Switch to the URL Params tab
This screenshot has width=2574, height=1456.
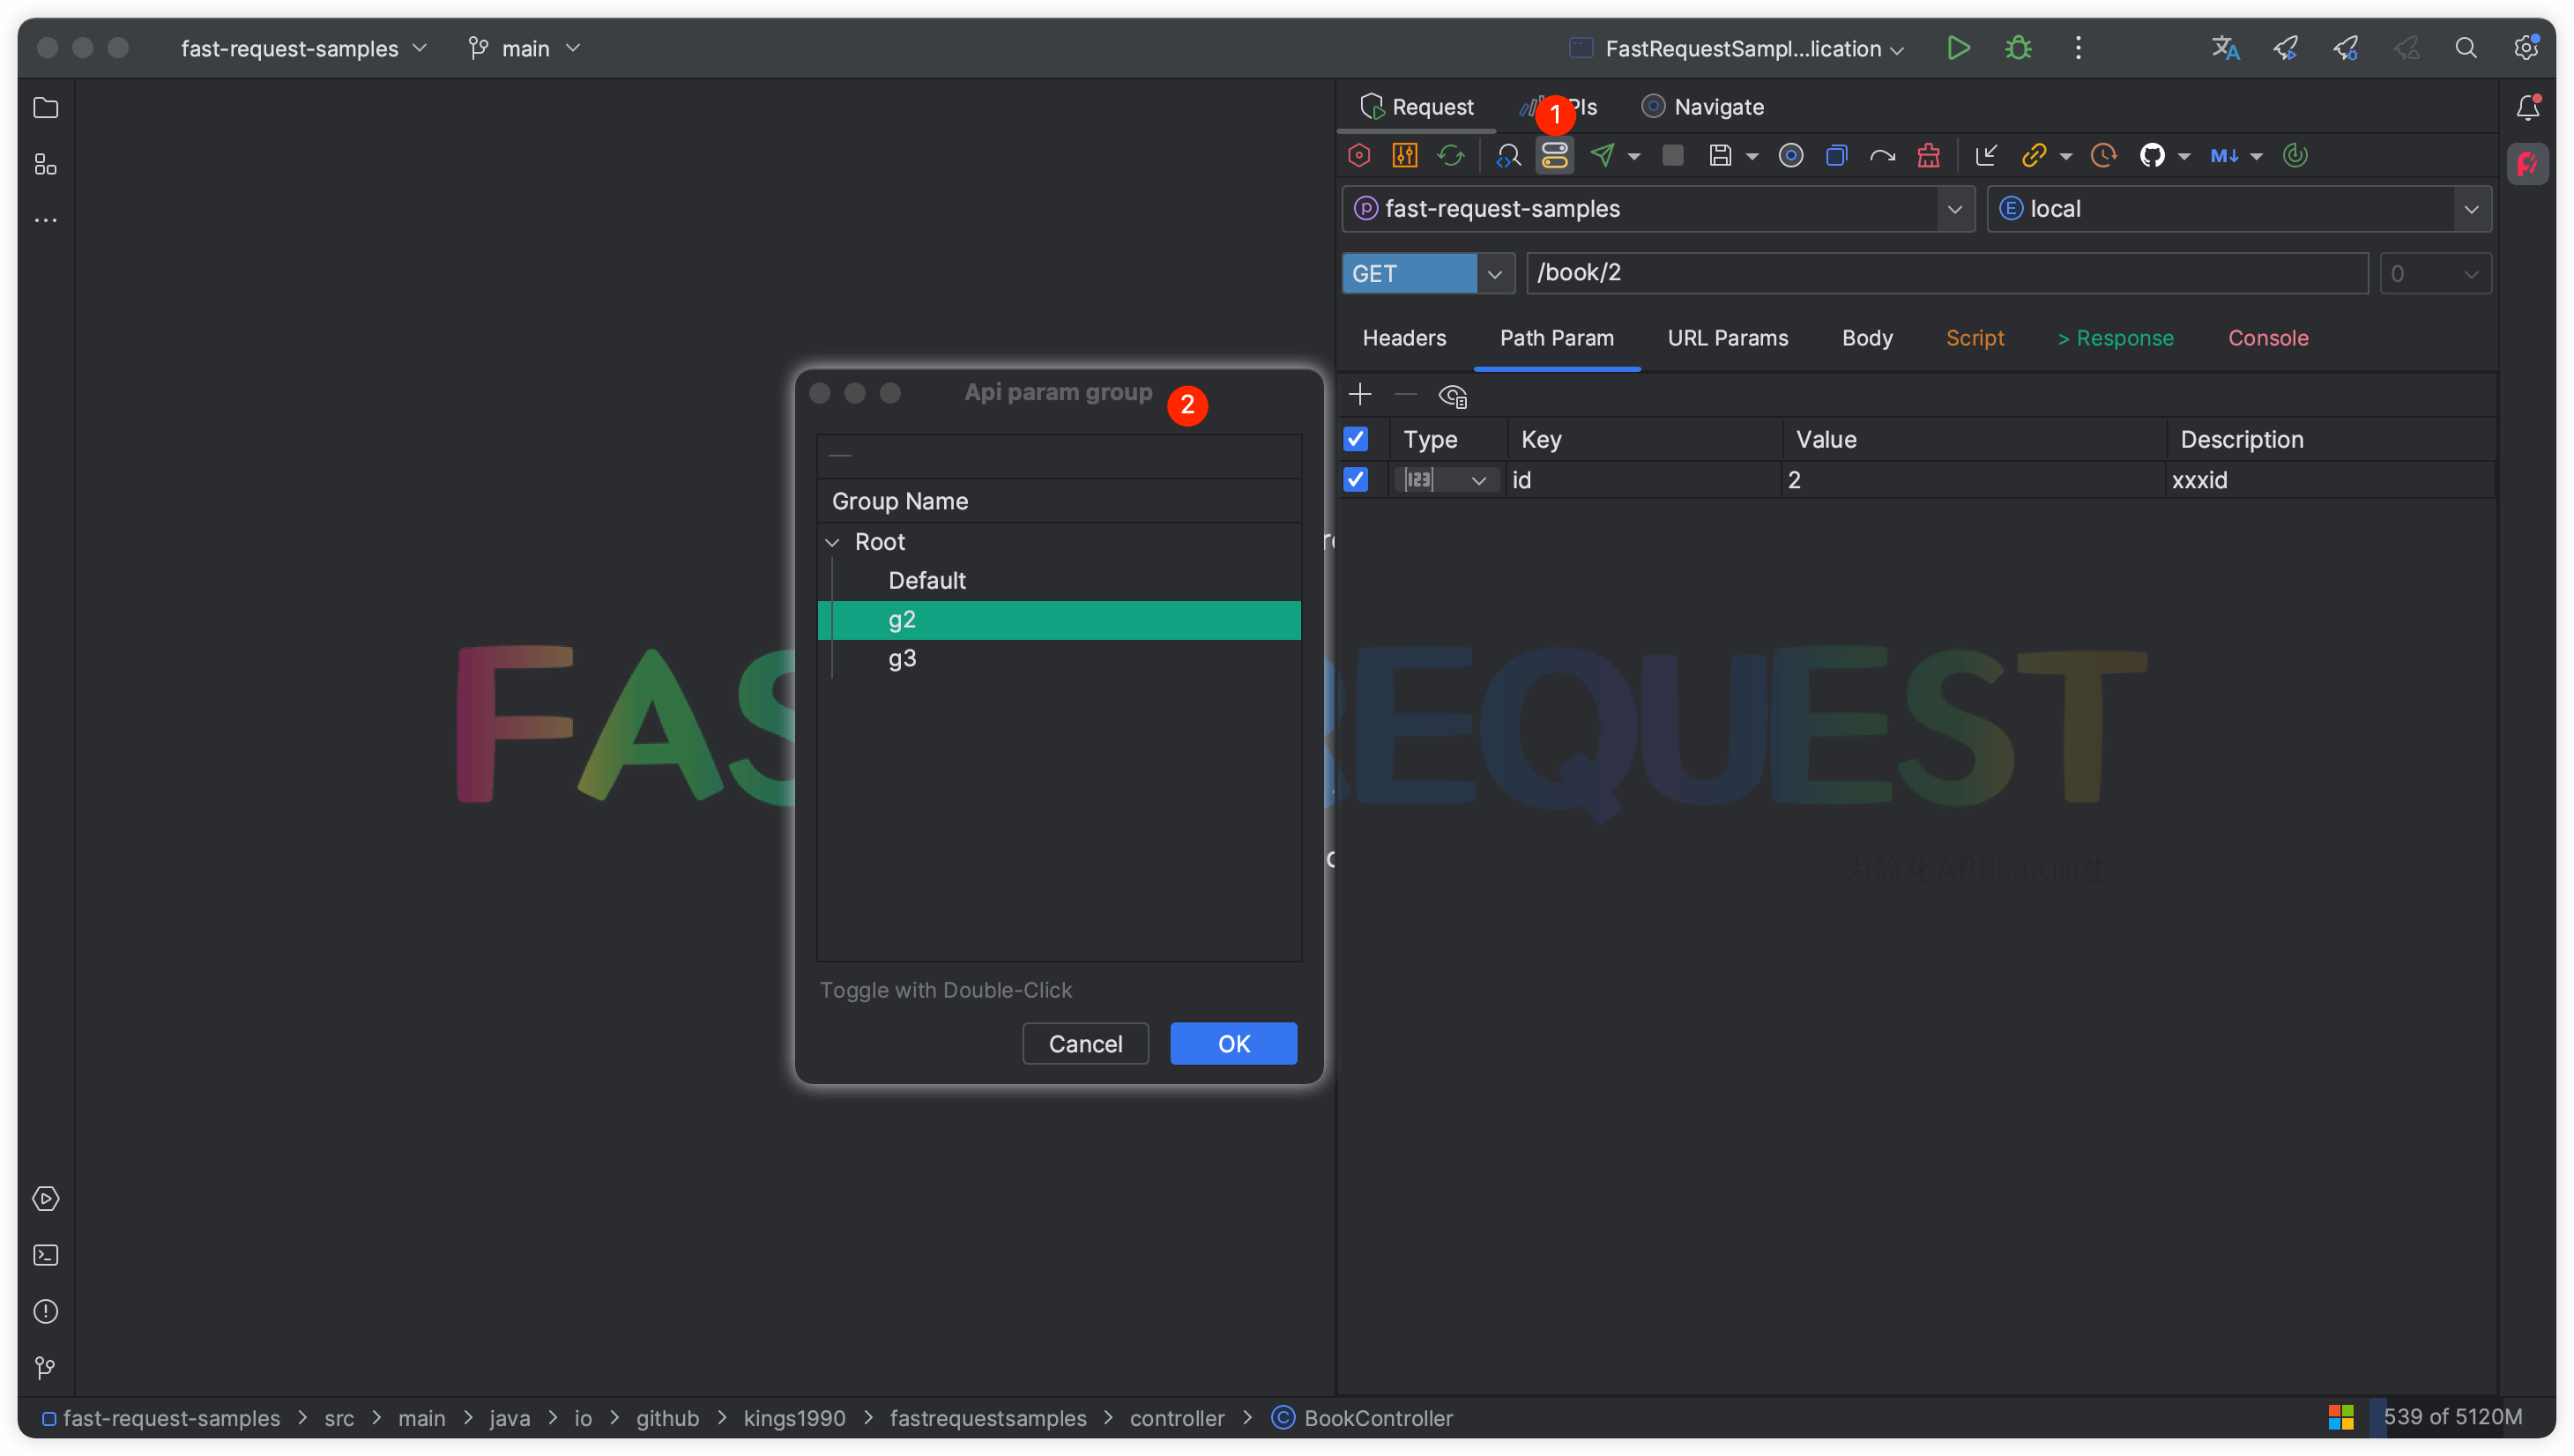(x=1727, y=338)
